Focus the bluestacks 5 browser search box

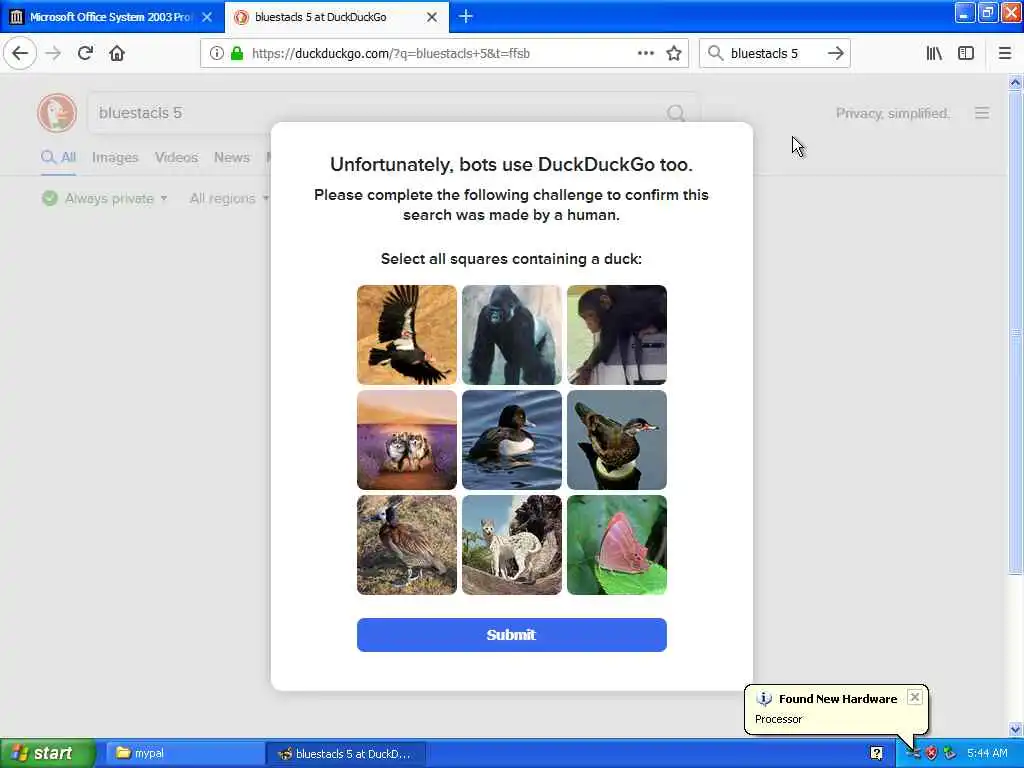tap(774, 53)
